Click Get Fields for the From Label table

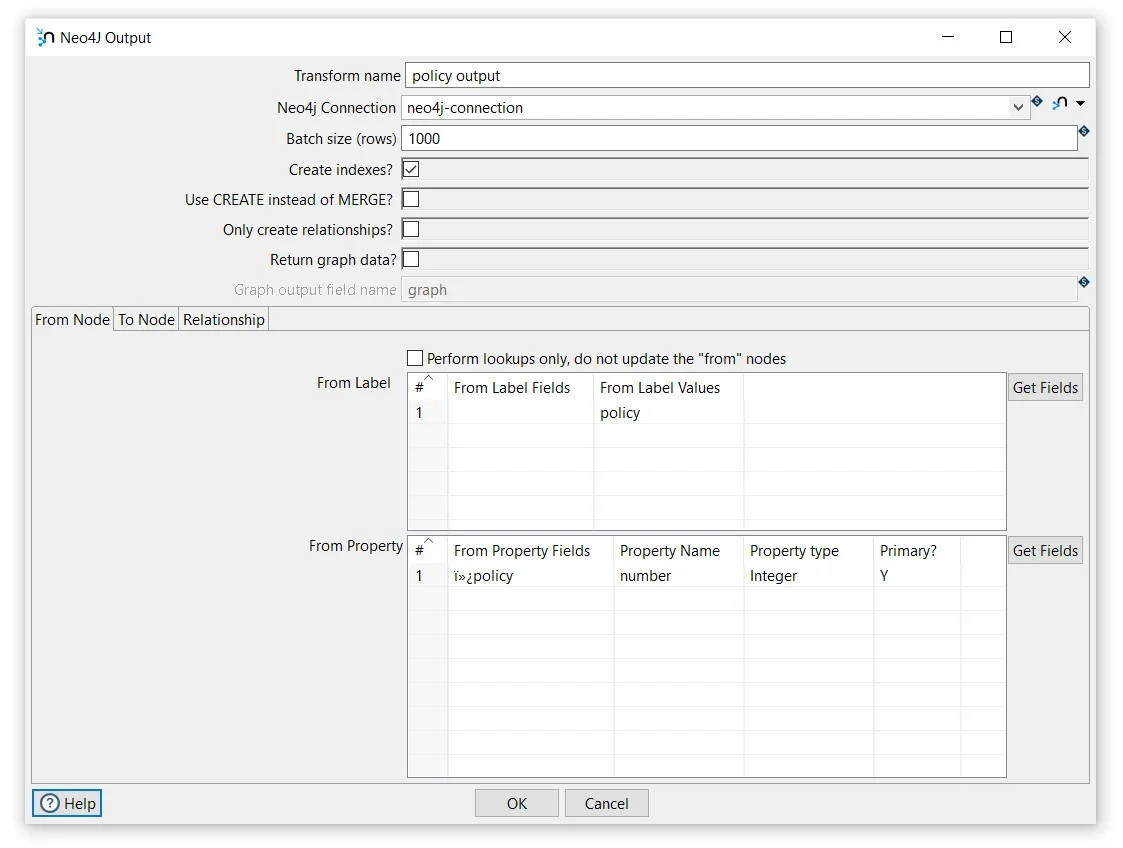(1045, 387)
